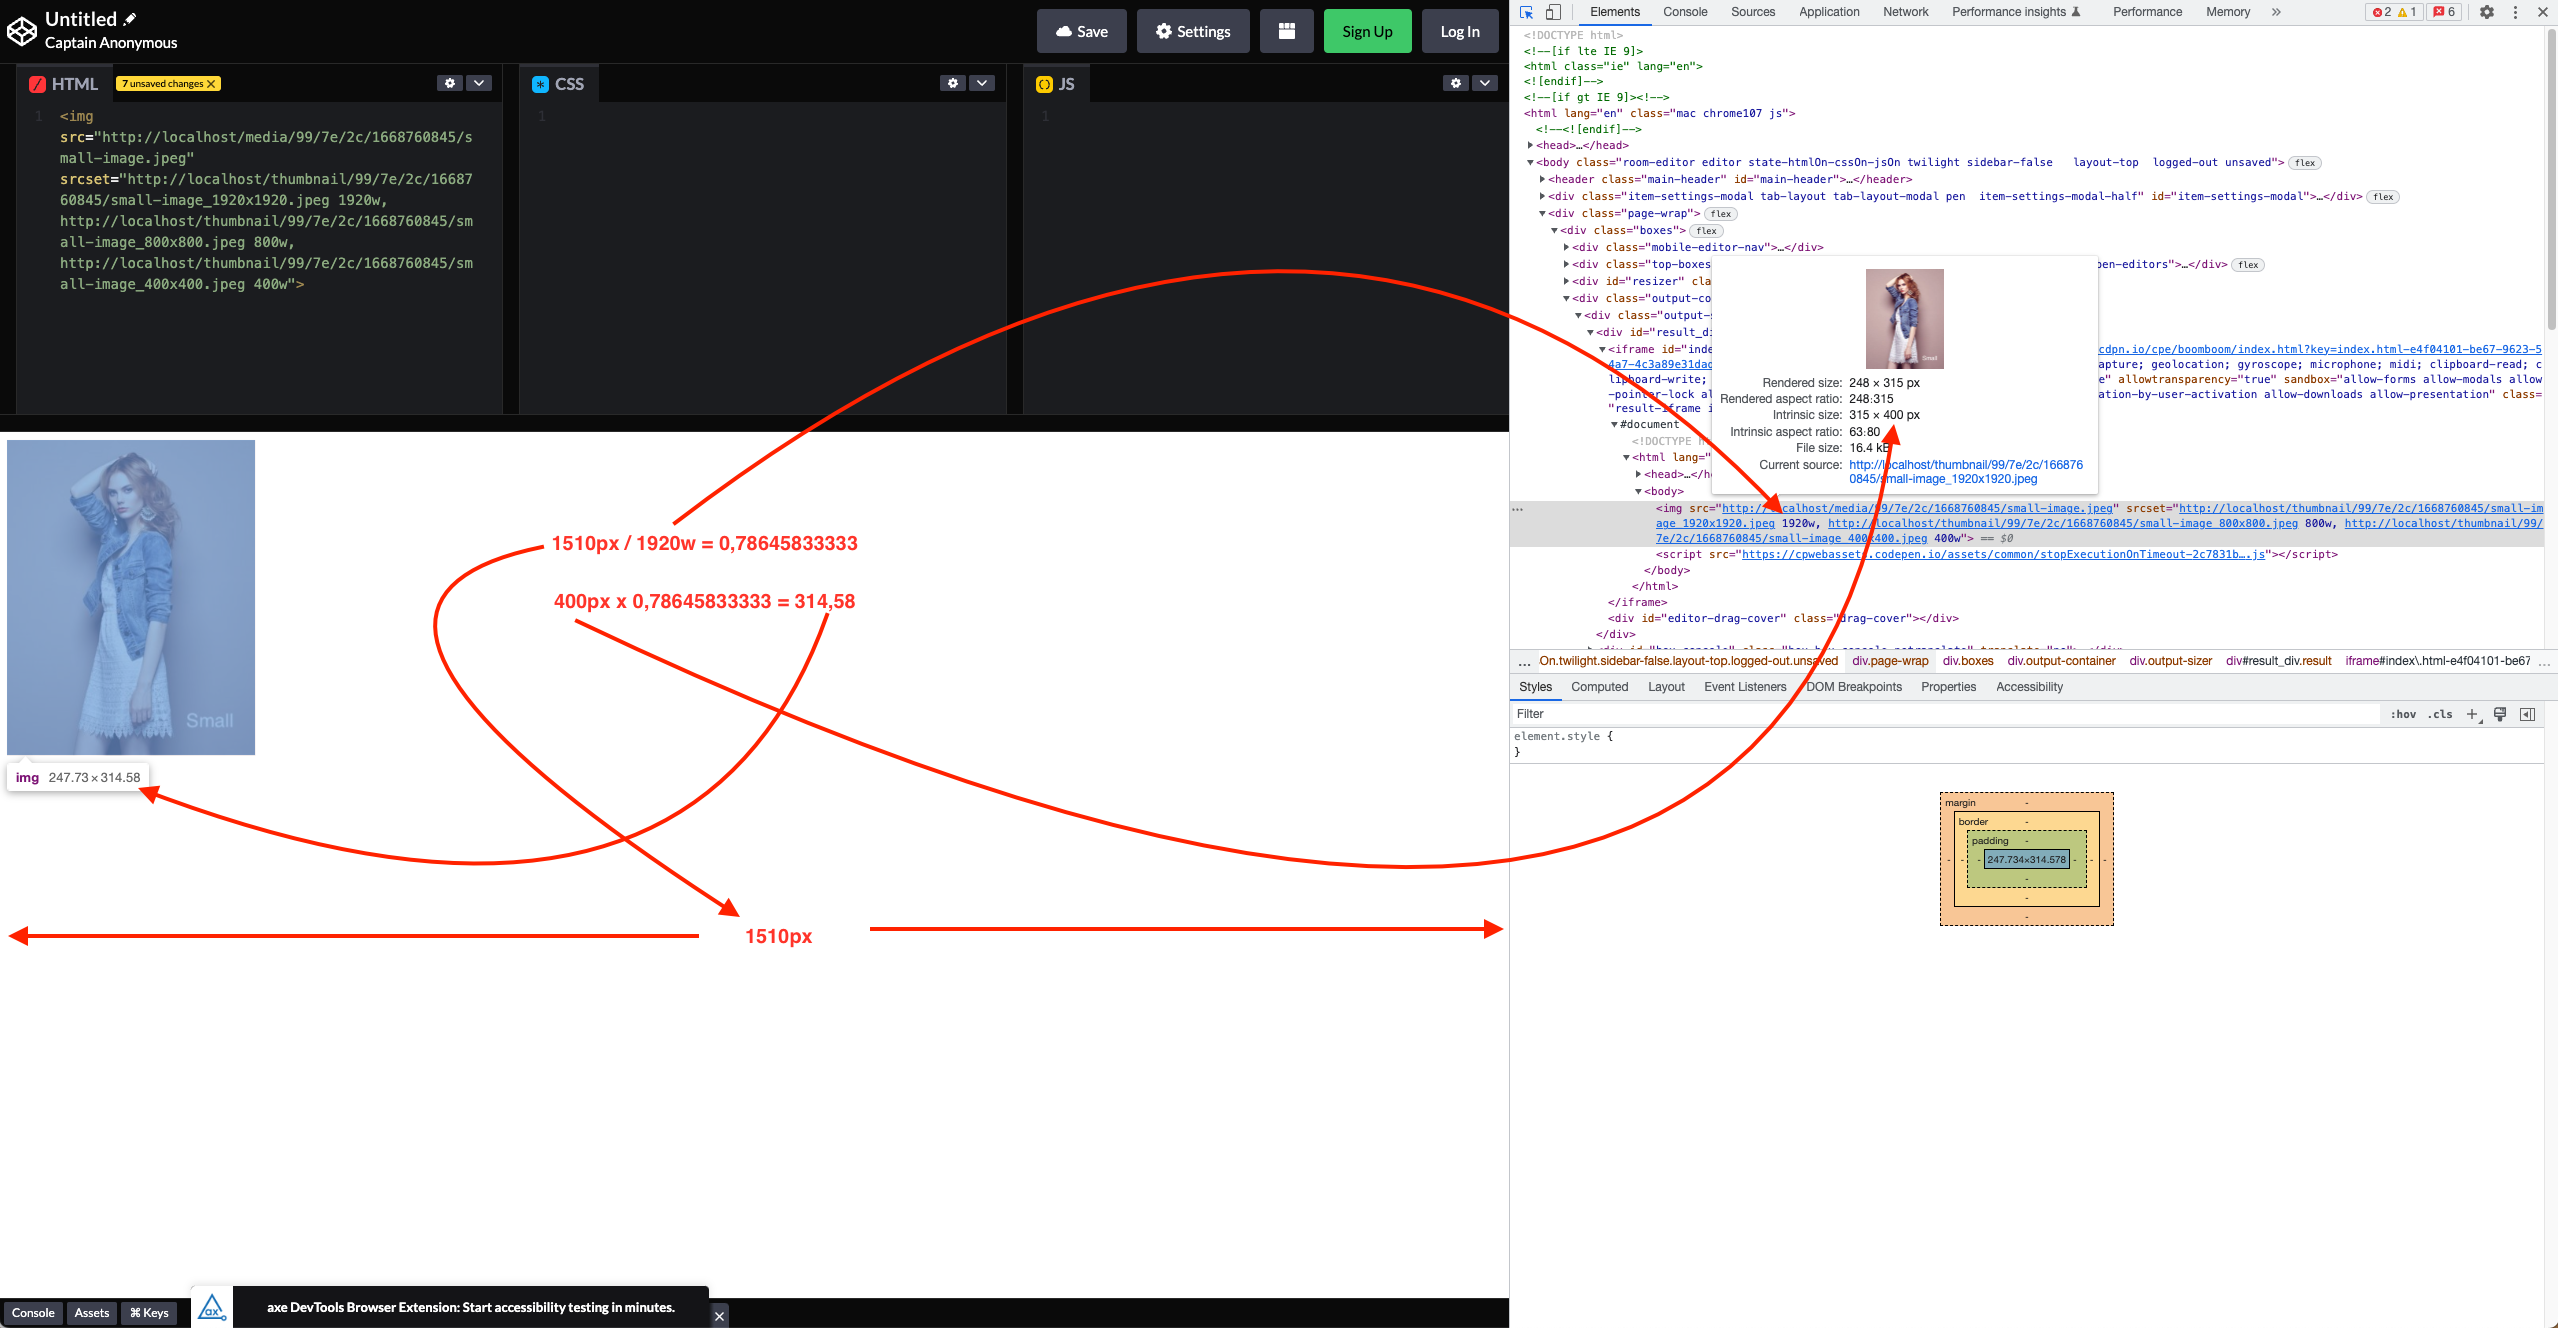Click the DevTools elements vertical scrollbar

2550,180
